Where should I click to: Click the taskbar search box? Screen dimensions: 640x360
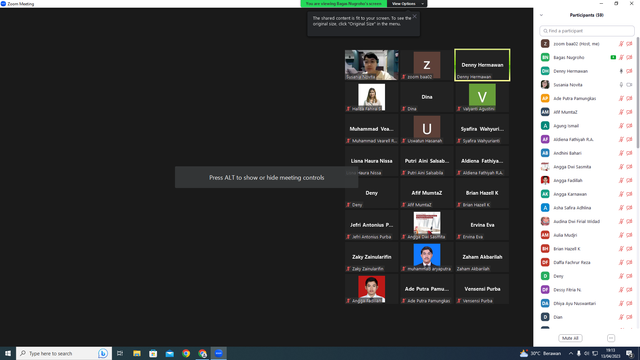(x=63, y=353)
